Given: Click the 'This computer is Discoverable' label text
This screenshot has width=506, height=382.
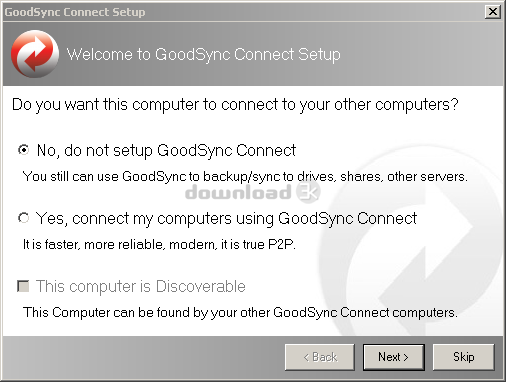Looking at the screenshot, I should [141, 286].
